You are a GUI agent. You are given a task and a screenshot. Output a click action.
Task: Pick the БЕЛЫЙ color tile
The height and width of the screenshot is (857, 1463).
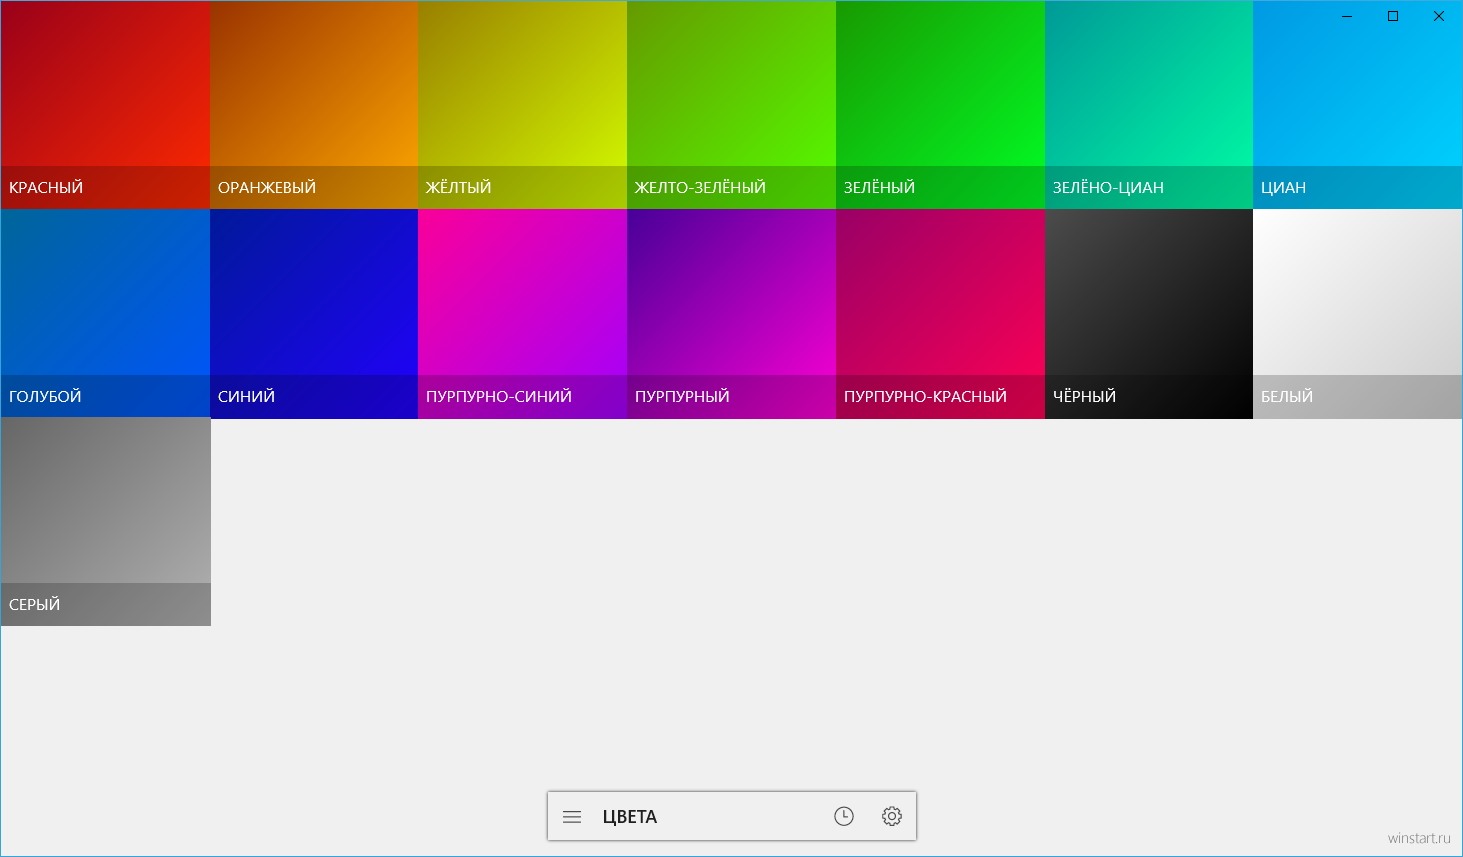point(1357,313)
